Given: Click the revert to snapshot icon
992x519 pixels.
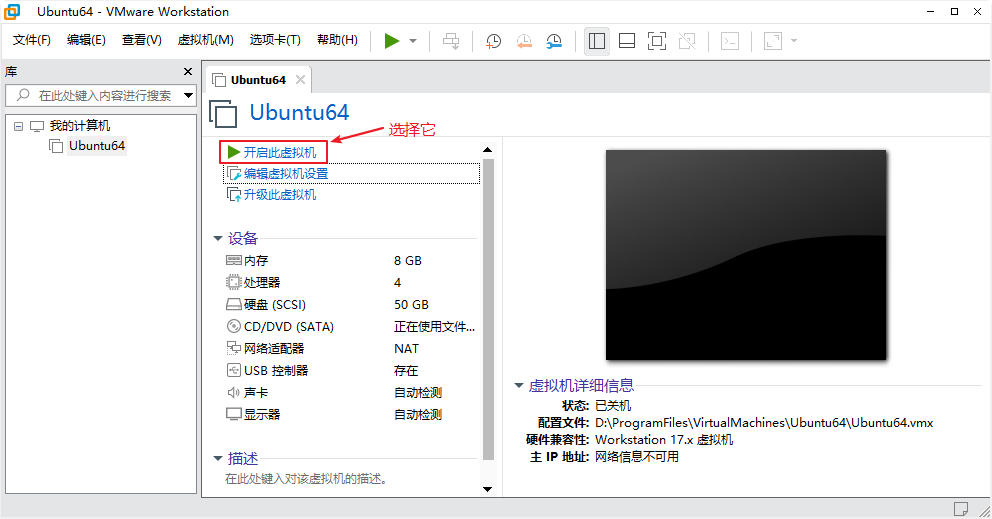Looking at the screenshot, I should click(x=524, y=41).
